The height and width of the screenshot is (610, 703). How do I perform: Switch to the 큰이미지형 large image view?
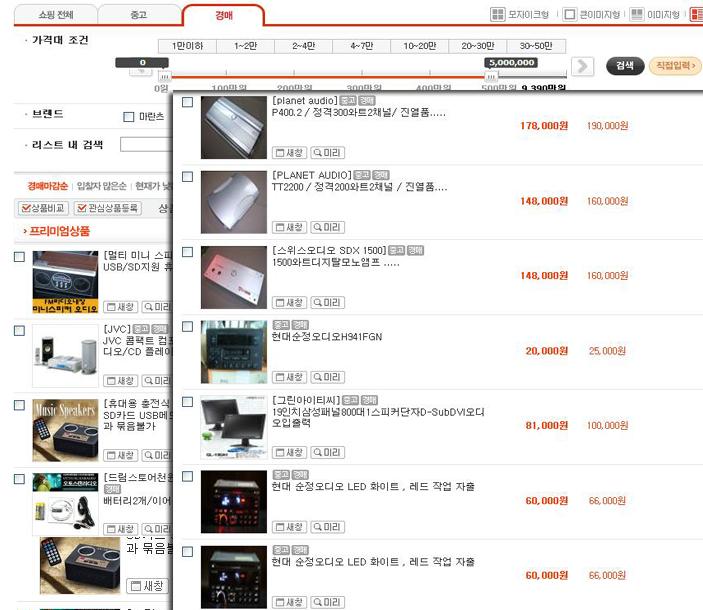pos(591,15)
